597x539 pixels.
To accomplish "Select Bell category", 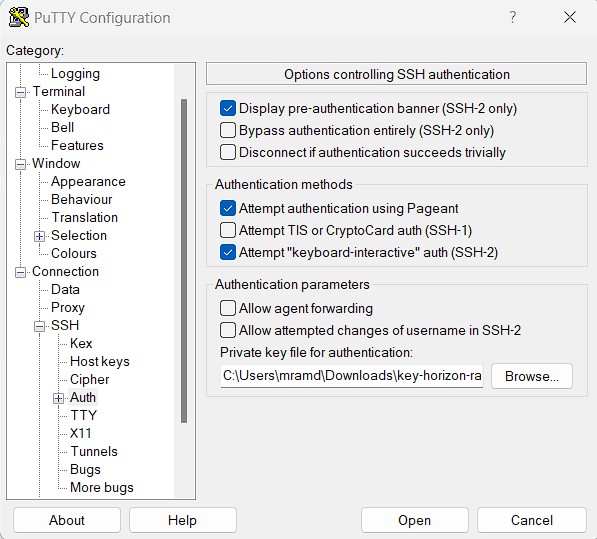I will 62,128.
